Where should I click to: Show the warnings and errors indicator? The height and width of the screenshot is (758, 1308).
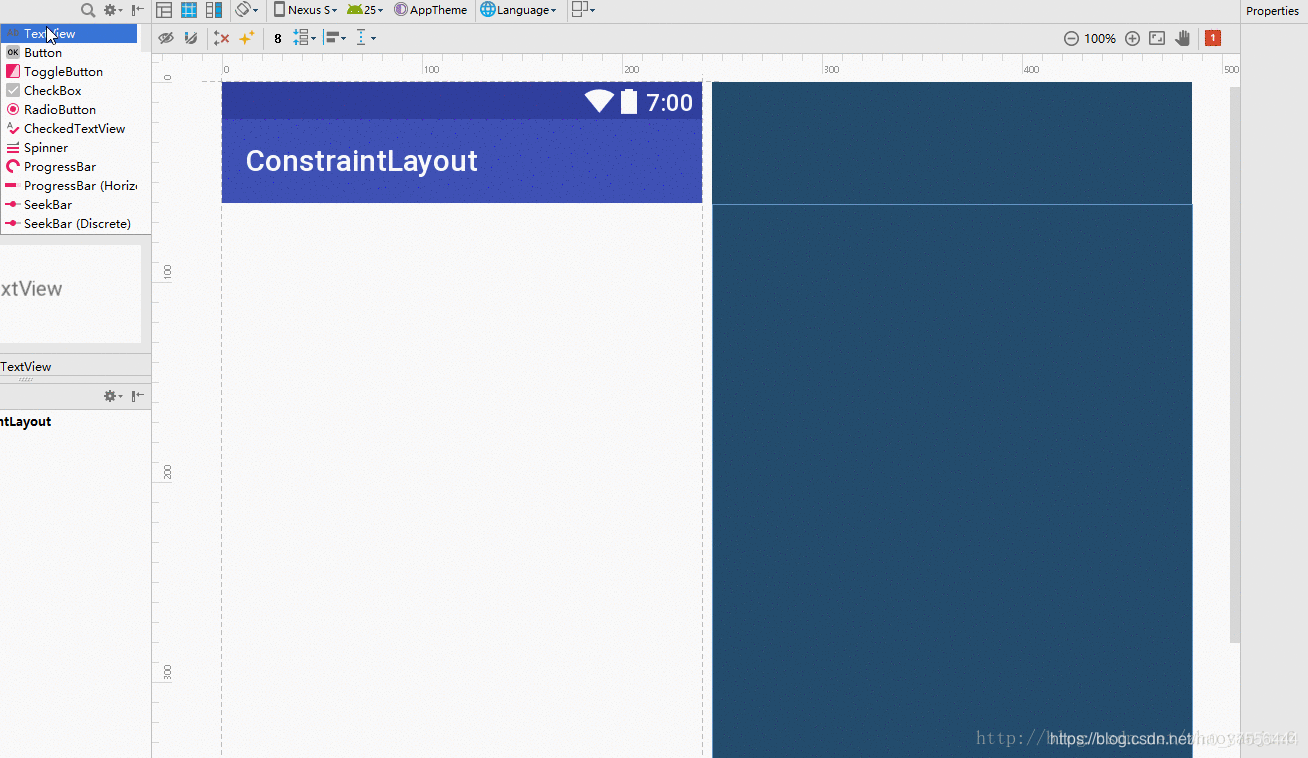pyautogui.click(x=1213, y=38)
